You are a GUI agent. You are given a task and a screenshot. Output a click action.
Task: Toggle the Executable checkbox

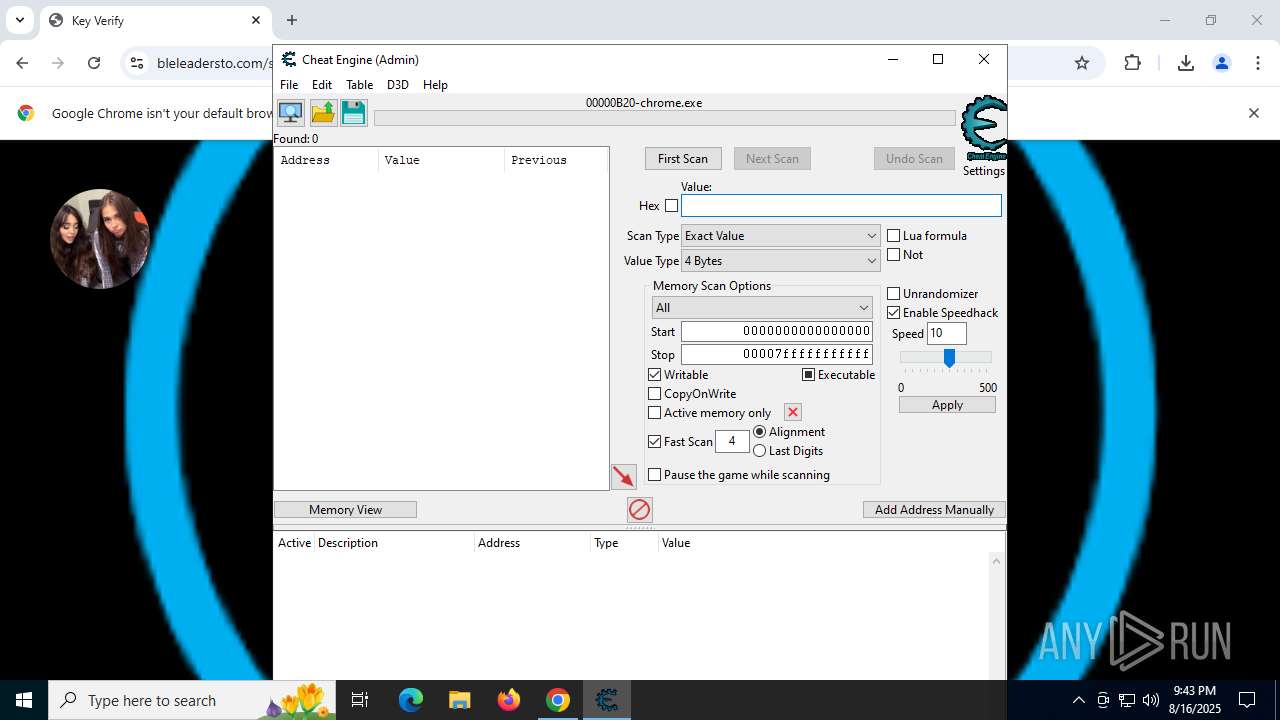[809, 375]
